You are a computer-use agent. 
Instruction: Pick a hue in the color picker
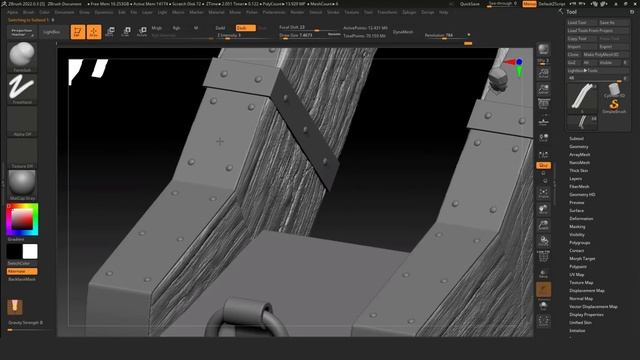(22, 220)
